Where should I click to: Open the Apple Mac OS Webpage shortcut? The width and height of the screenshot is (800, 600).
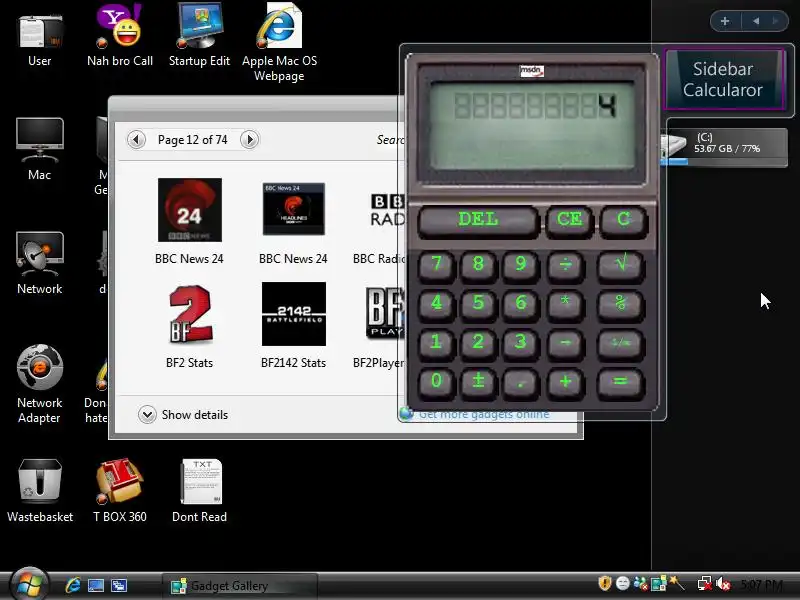point(279,43)
